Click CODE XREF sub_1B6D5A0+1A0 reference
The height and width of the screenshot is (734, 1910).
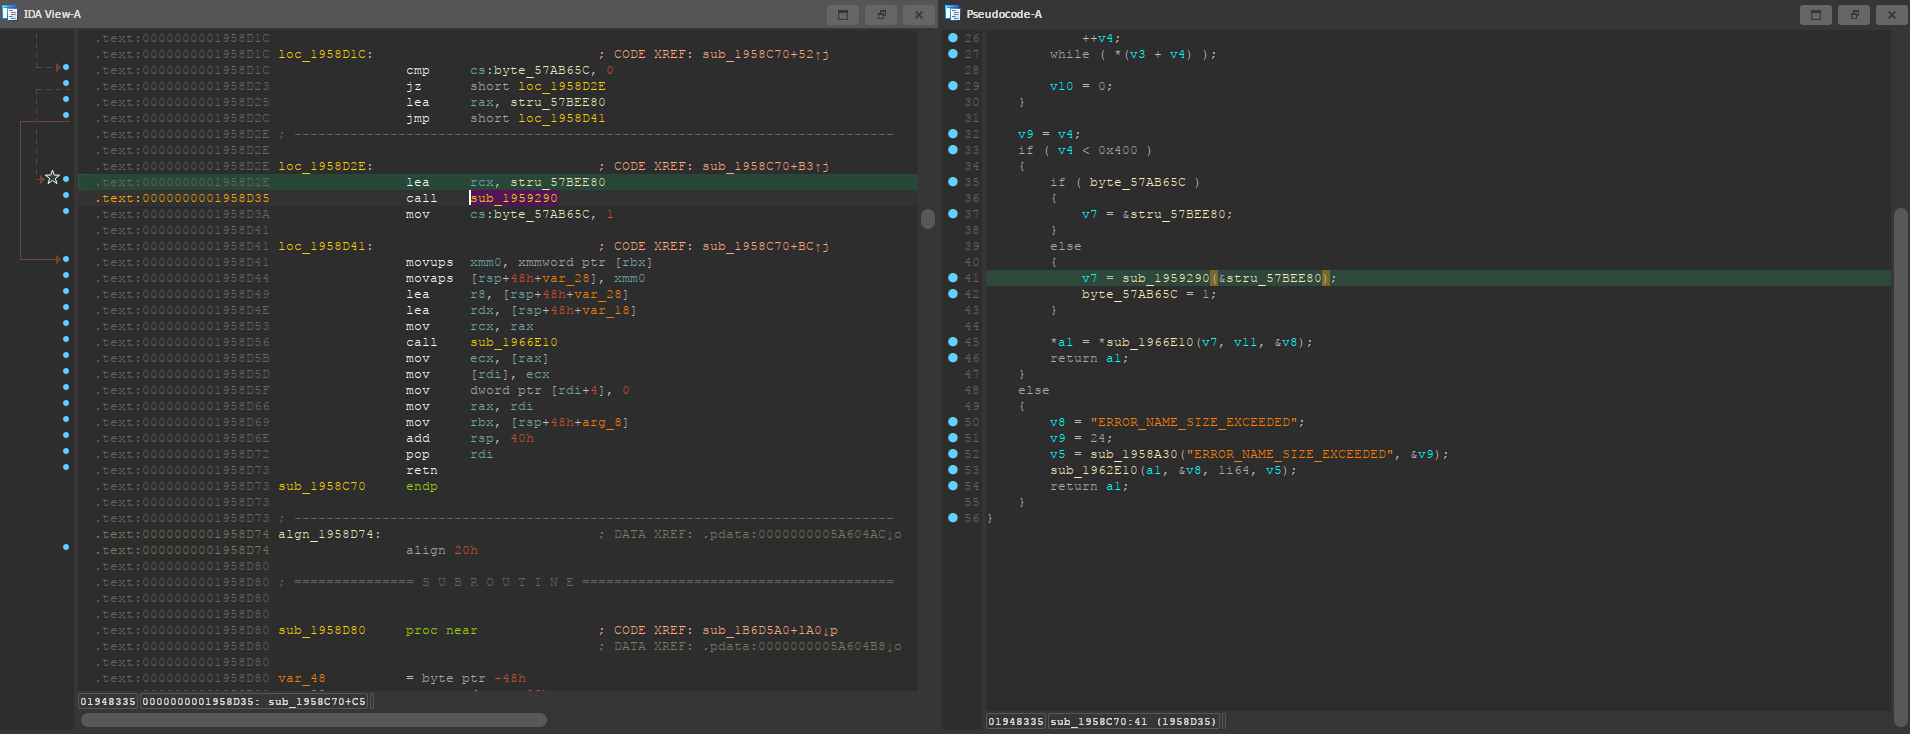[x=719, y=630]
